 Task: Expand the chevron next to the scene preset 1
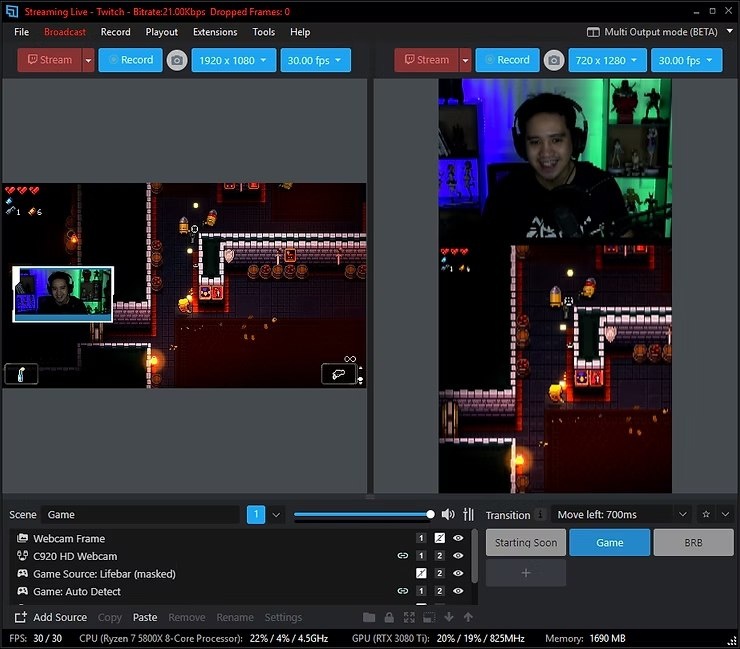coord(277,514)
